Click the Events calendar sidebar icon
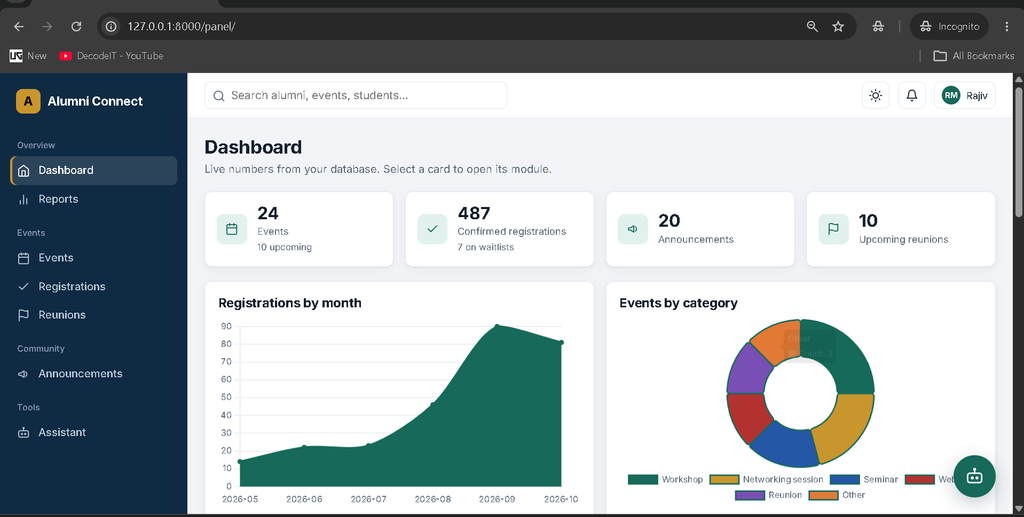1024x517 pixels. pos(24,258)
